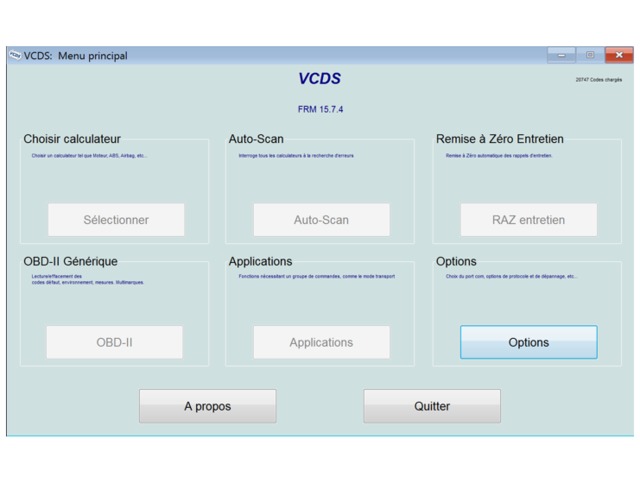This screenshot has width=640, height=480.
Task: Click the 'VCDS: Menu principal' window title
Action: pyautogui.click(x=76, y=56)
